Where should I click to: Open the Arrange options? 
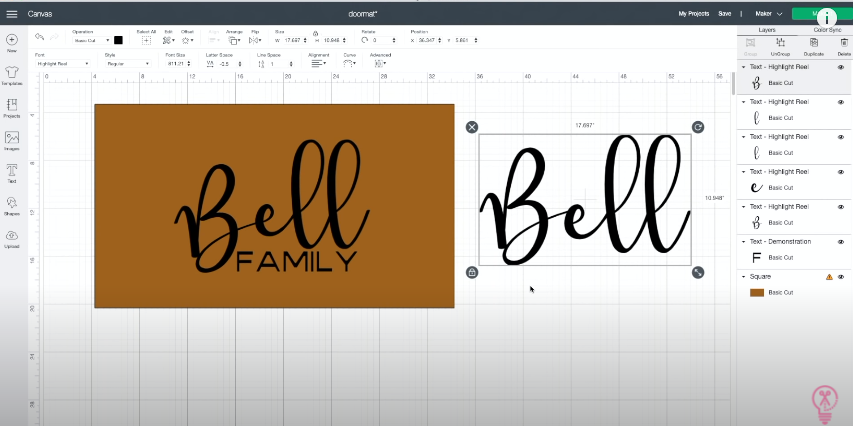pyautogui.click(x=234, y=40)
